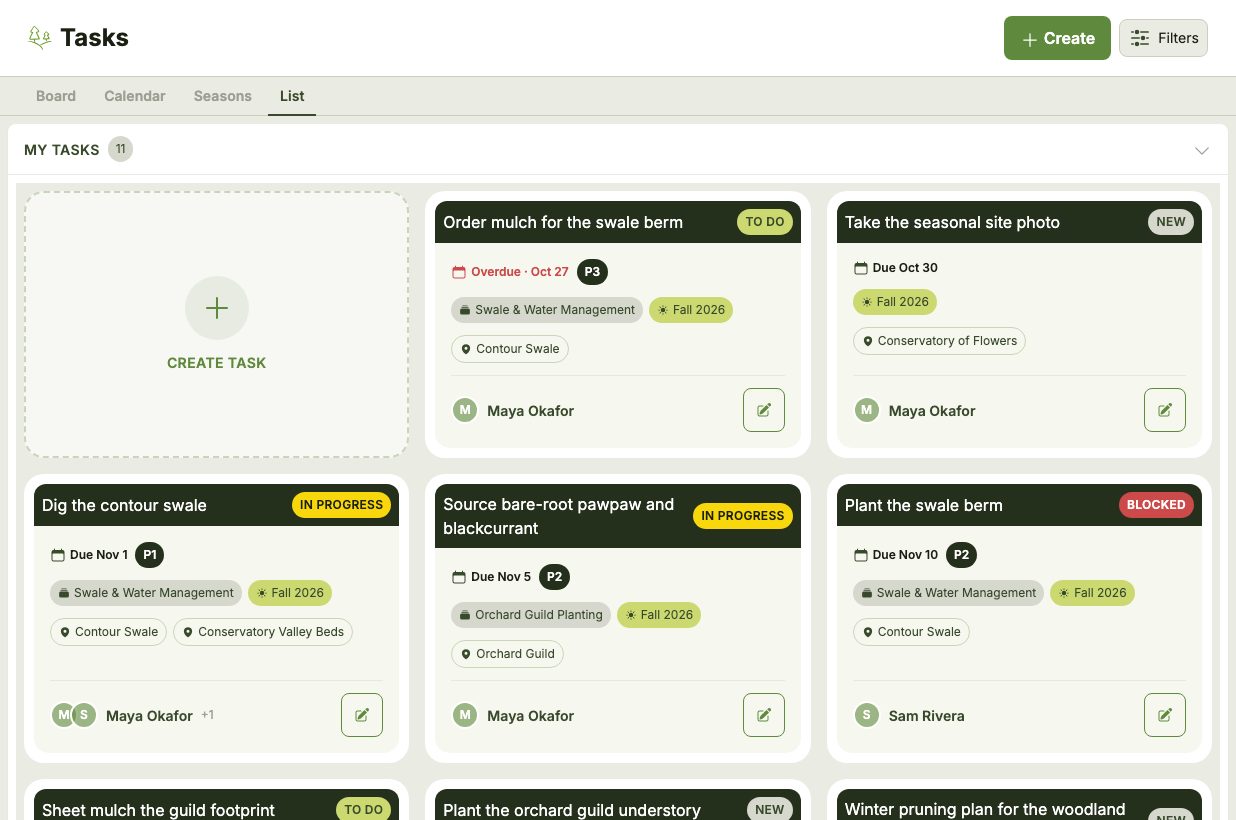1236x820 pixels.
Task: Click the P2 priority badge on Plant the swale berm
Action: click(x=961, y=555)
